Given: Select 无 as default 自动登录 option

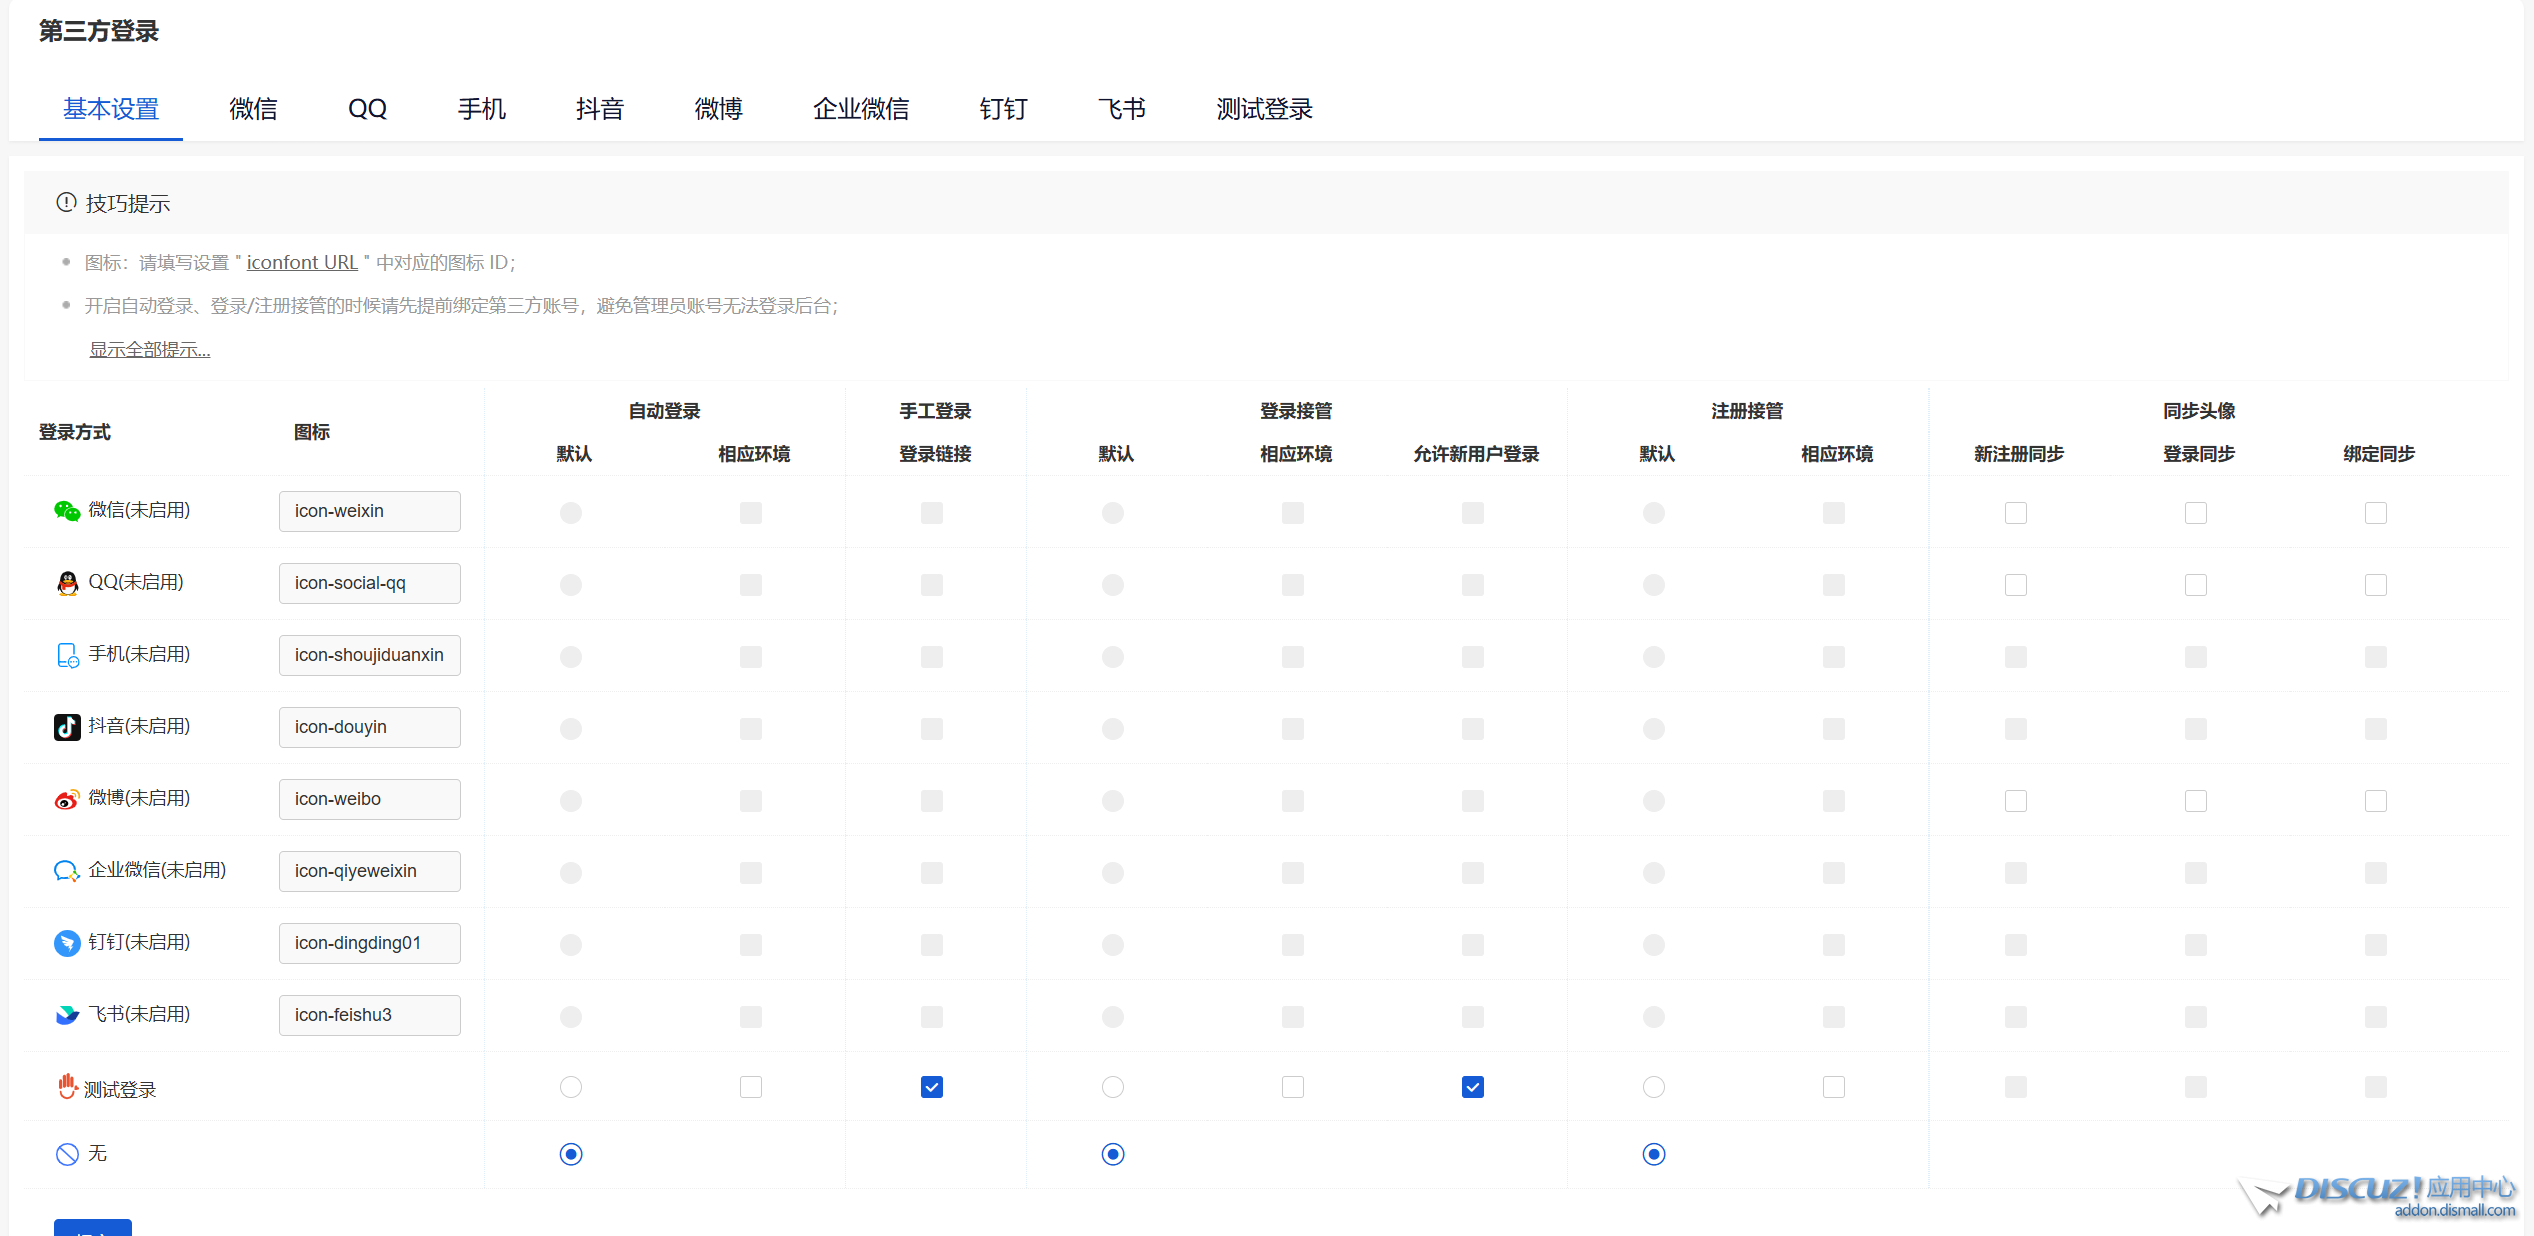Looking at the screenshot, I should 570,1154.
